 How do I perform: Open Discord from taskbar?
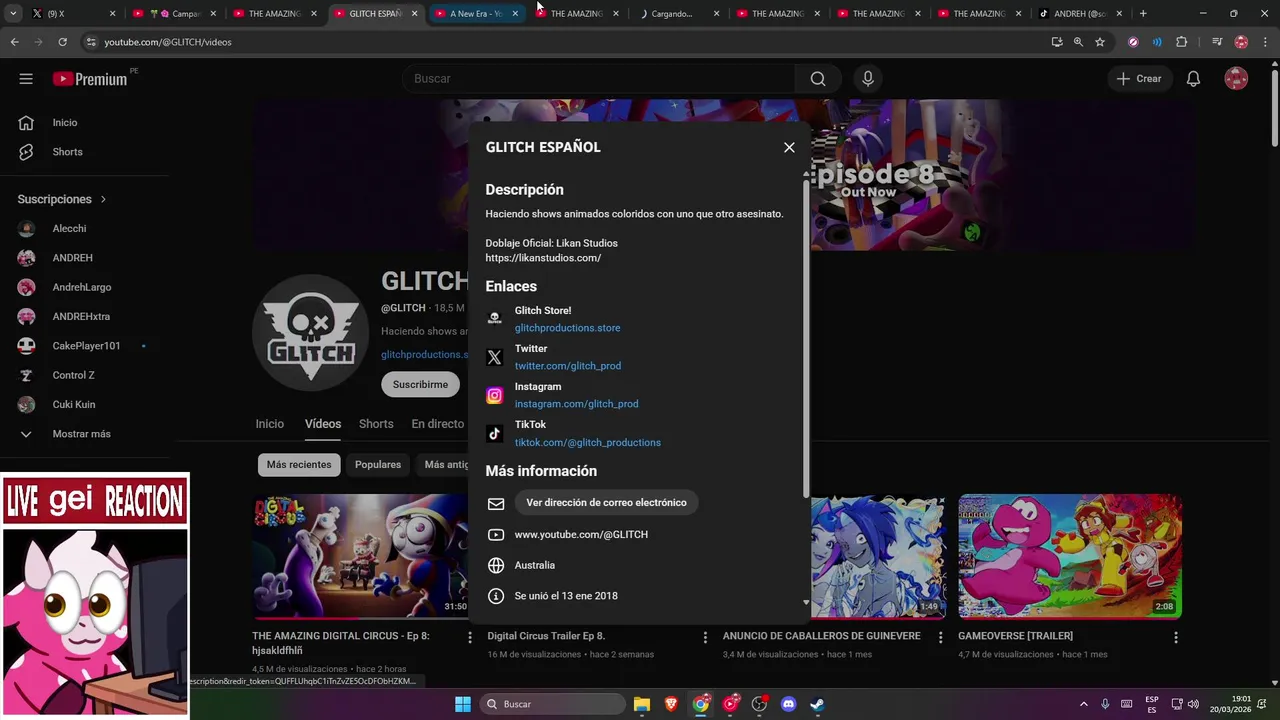[788, 704]
